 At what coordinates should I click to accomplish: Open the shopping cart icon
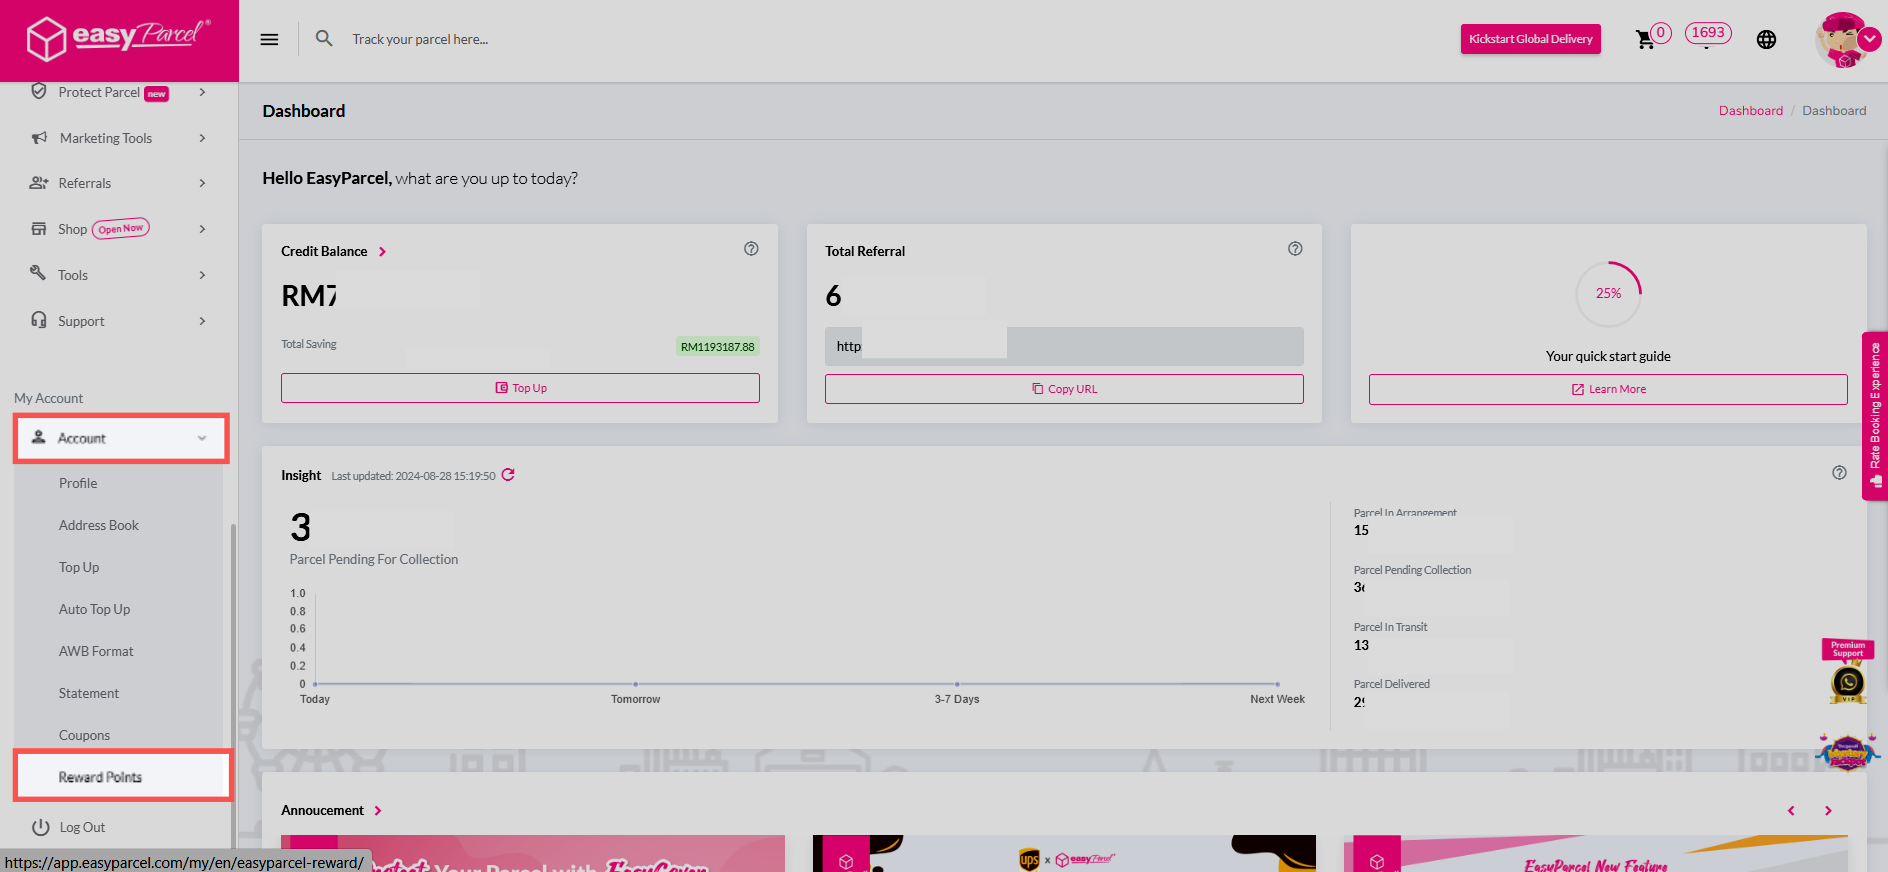click(x=1645, y=40)
